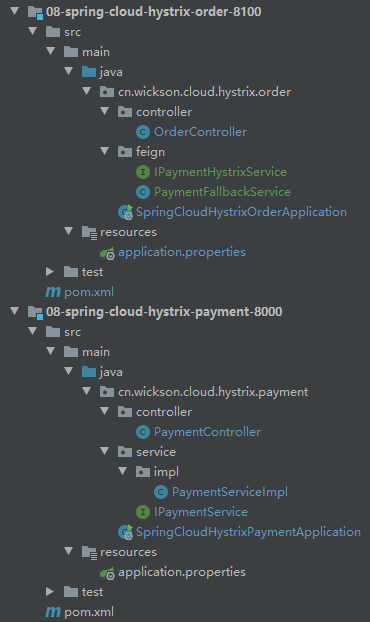The height and width of the screenshot is (622, 370).
Task: Collapse cn.wickson.cloud.hystrix.order package
Action: pyautogui.click(x=87, y=91)
